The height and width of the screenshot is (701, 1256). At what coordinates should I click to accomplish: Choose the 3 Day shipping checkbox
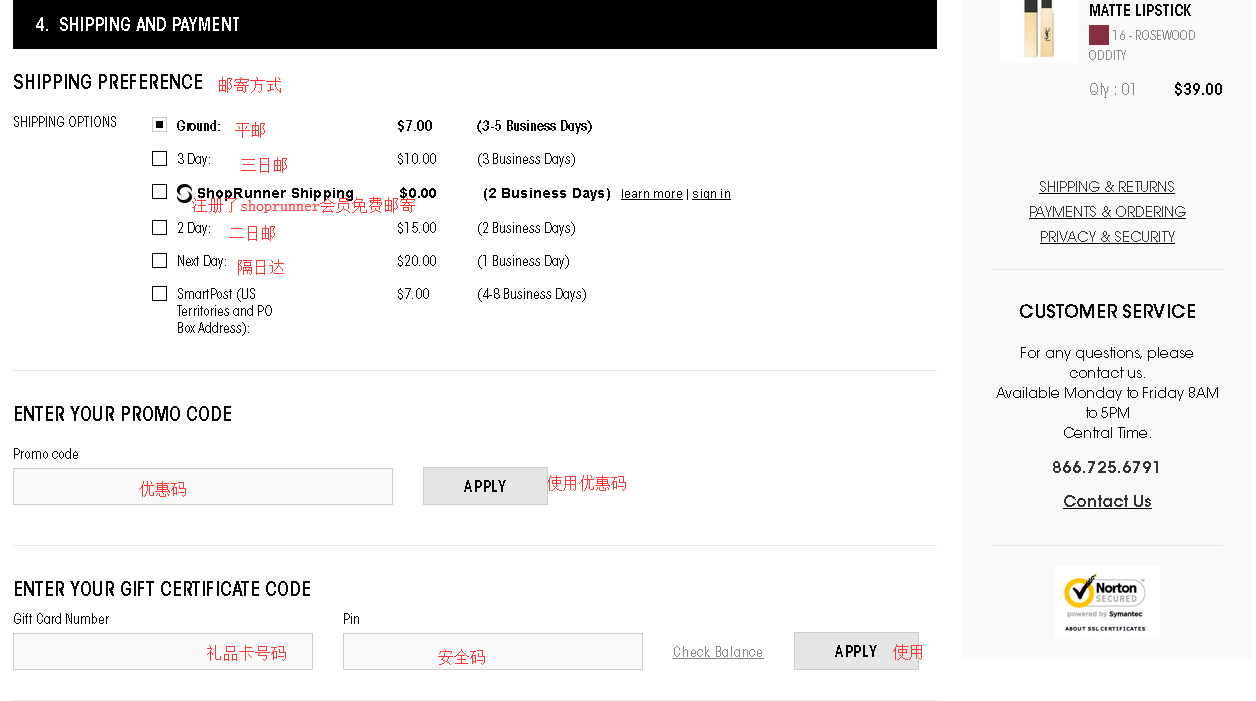159,158
